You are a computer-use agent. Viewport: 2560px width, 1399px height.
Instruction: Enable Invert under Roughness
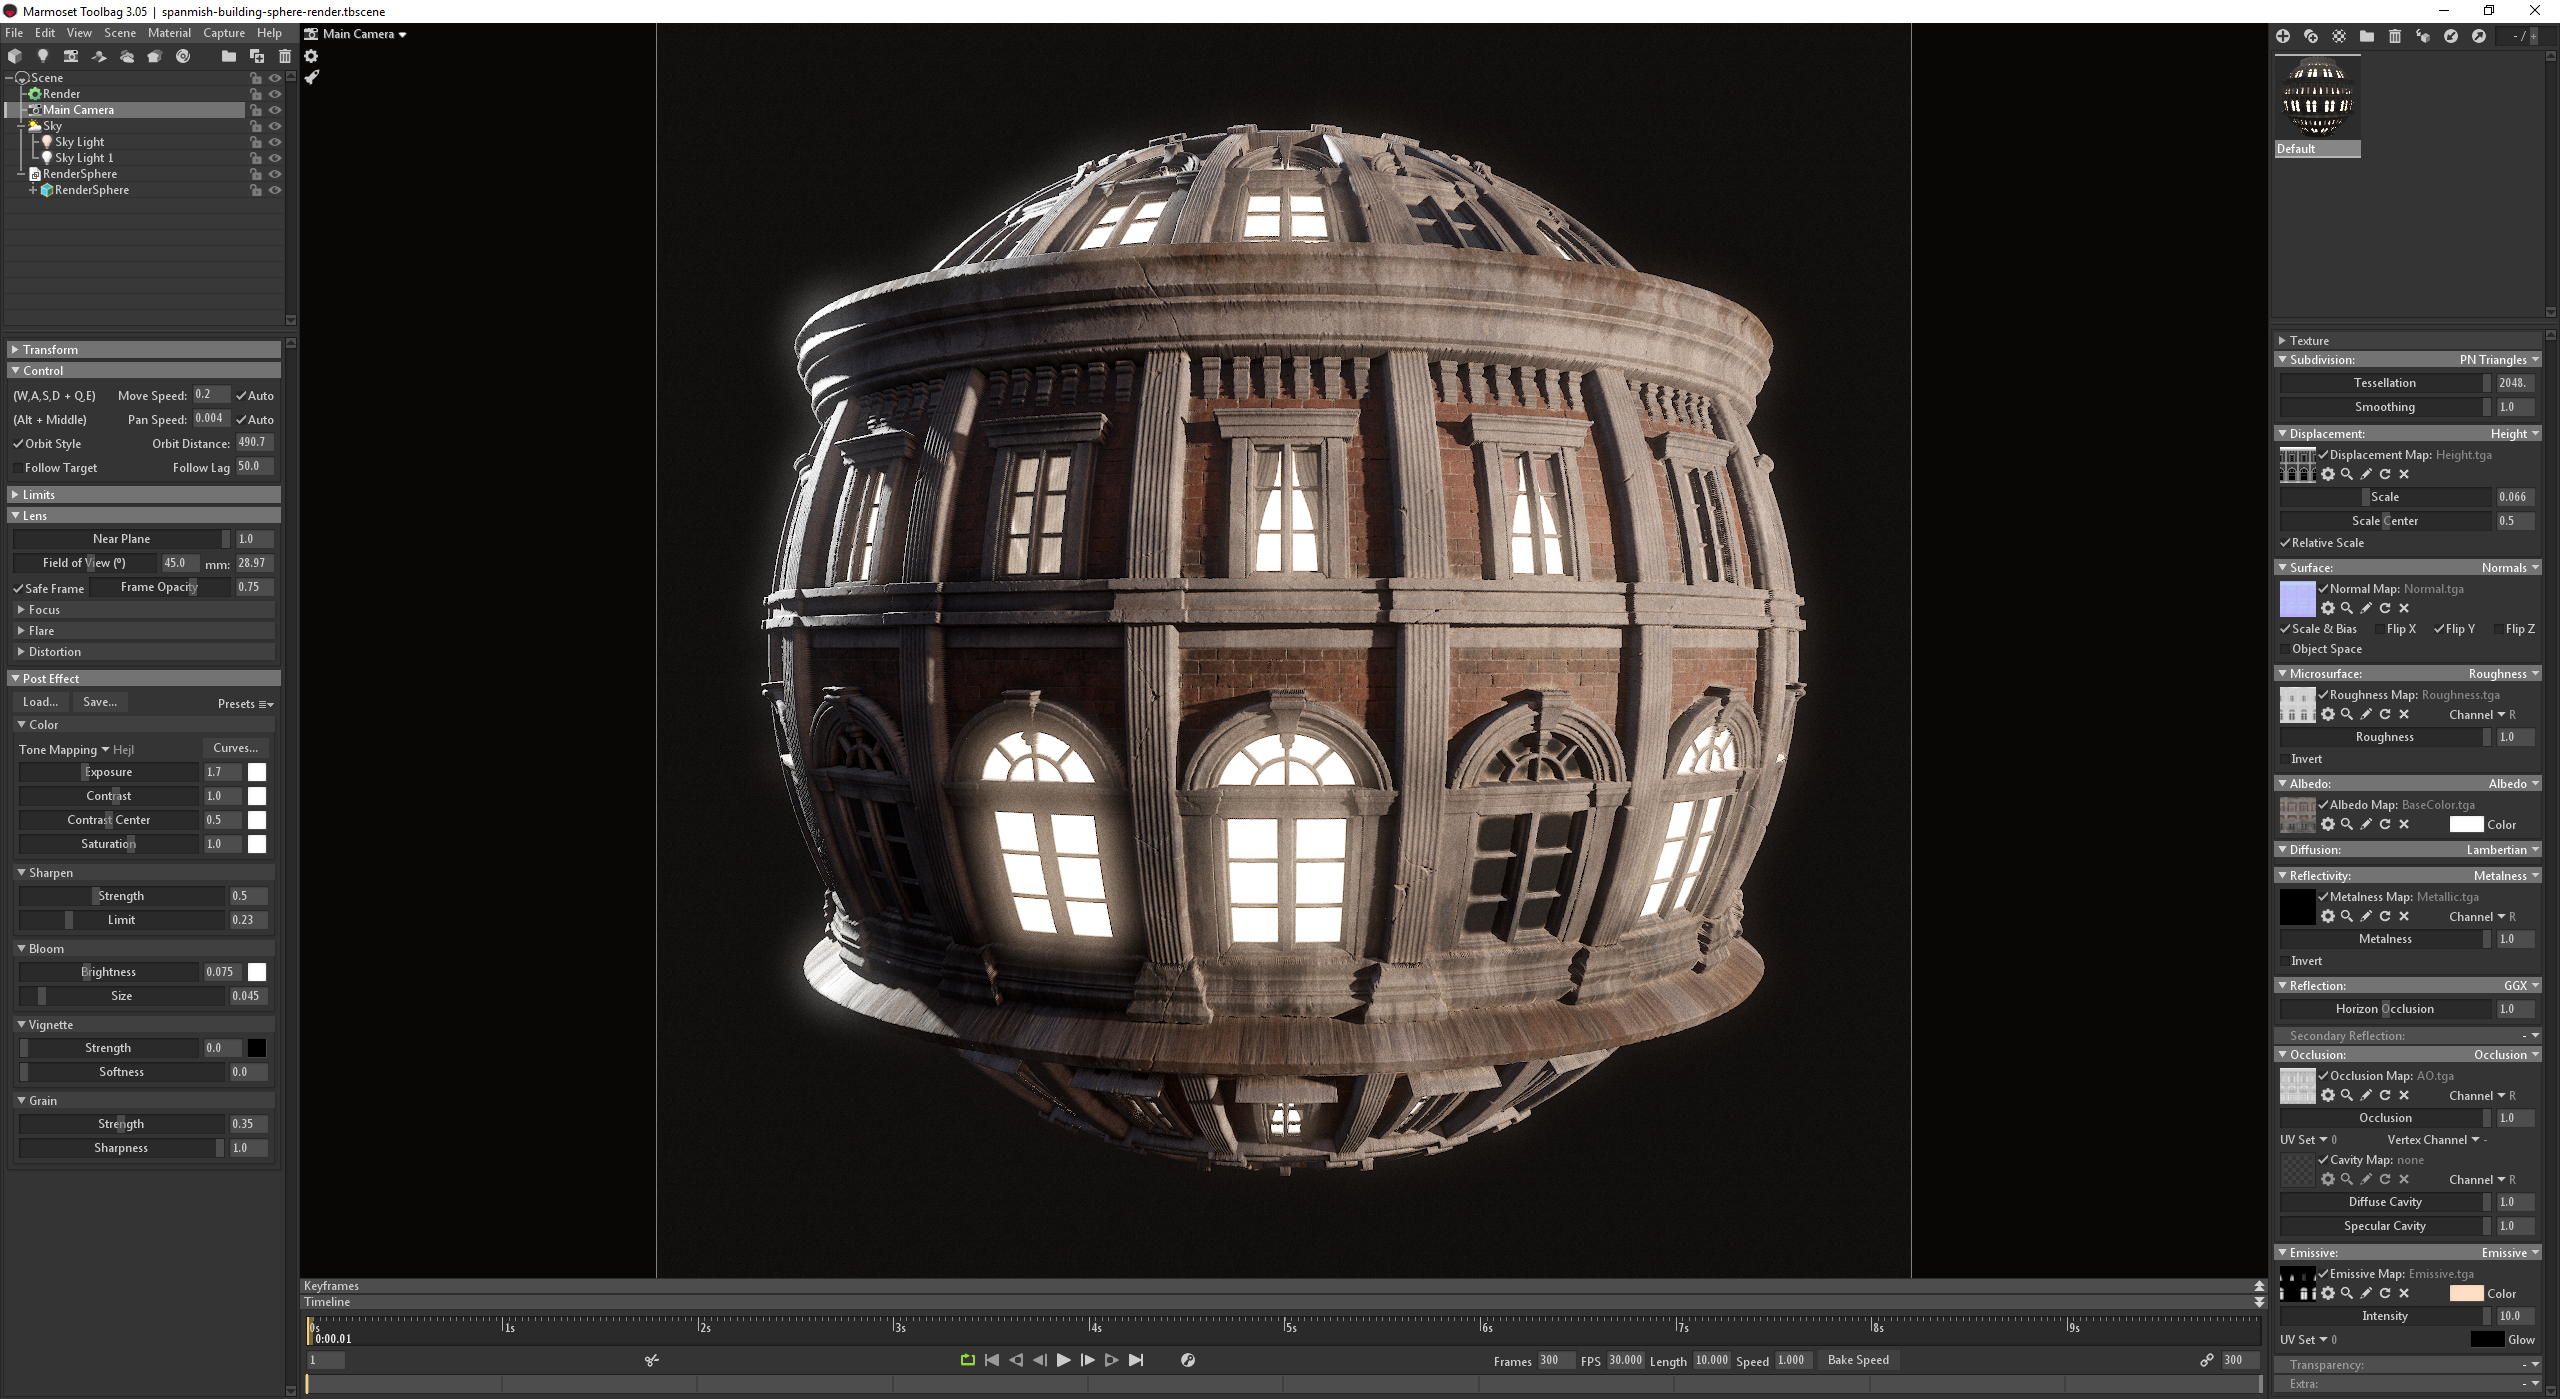point(2285,759)
